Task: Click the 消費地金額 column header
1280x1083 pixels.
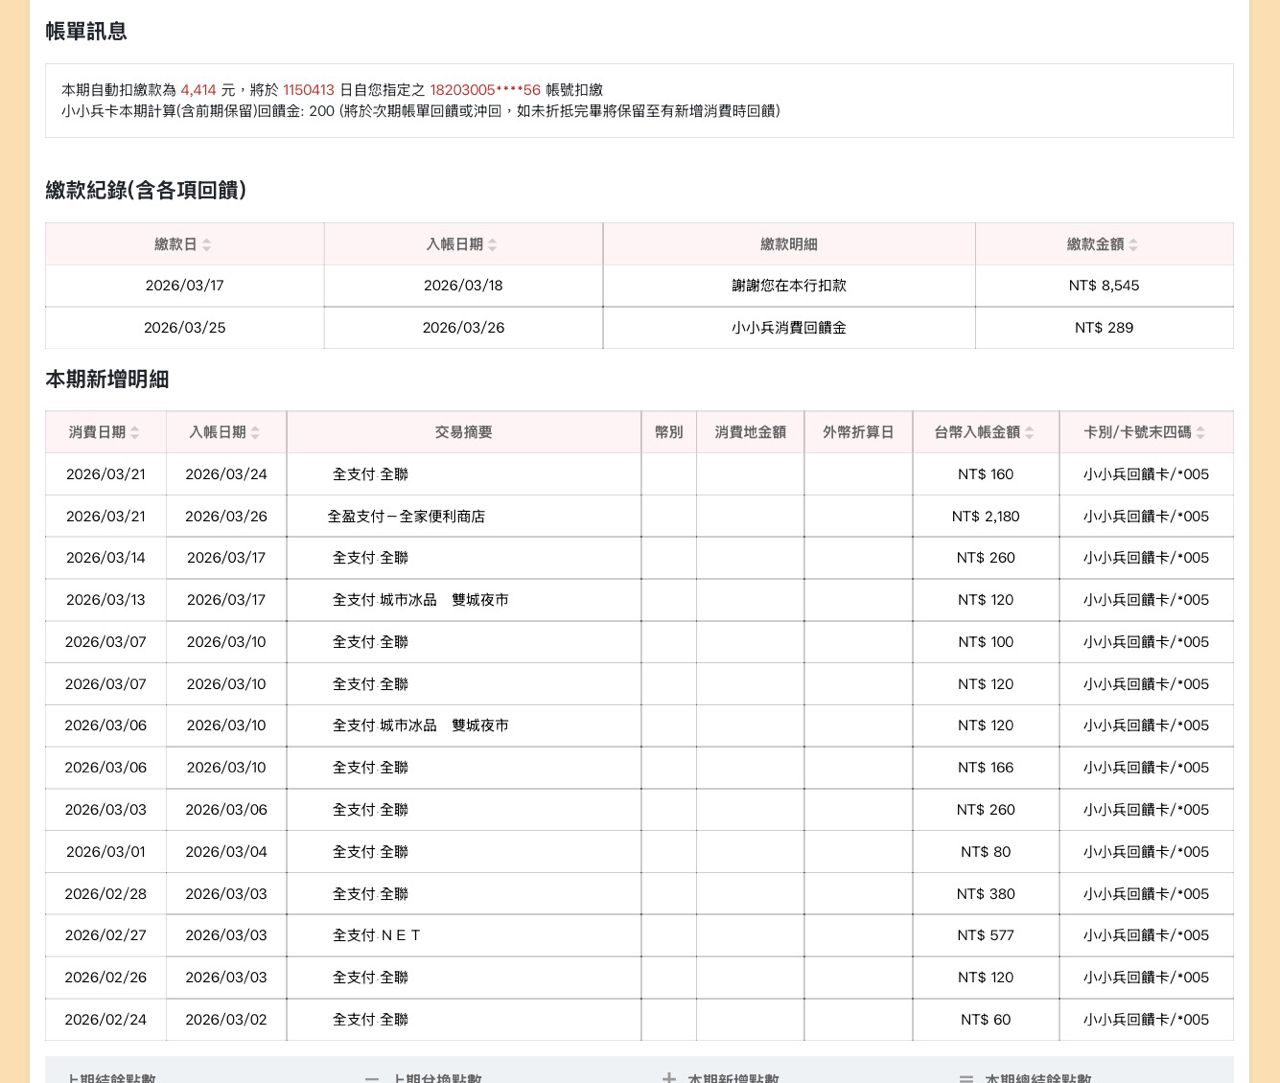Action: [x=750, y=432]
